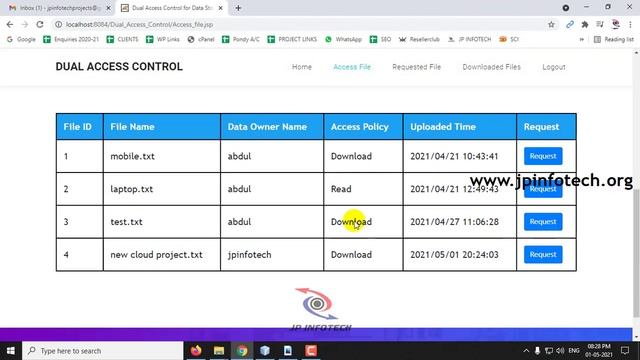Viewport: 640px width, 360px height.
Task: Open the SEO bookmark
Action: coord(380,39)
